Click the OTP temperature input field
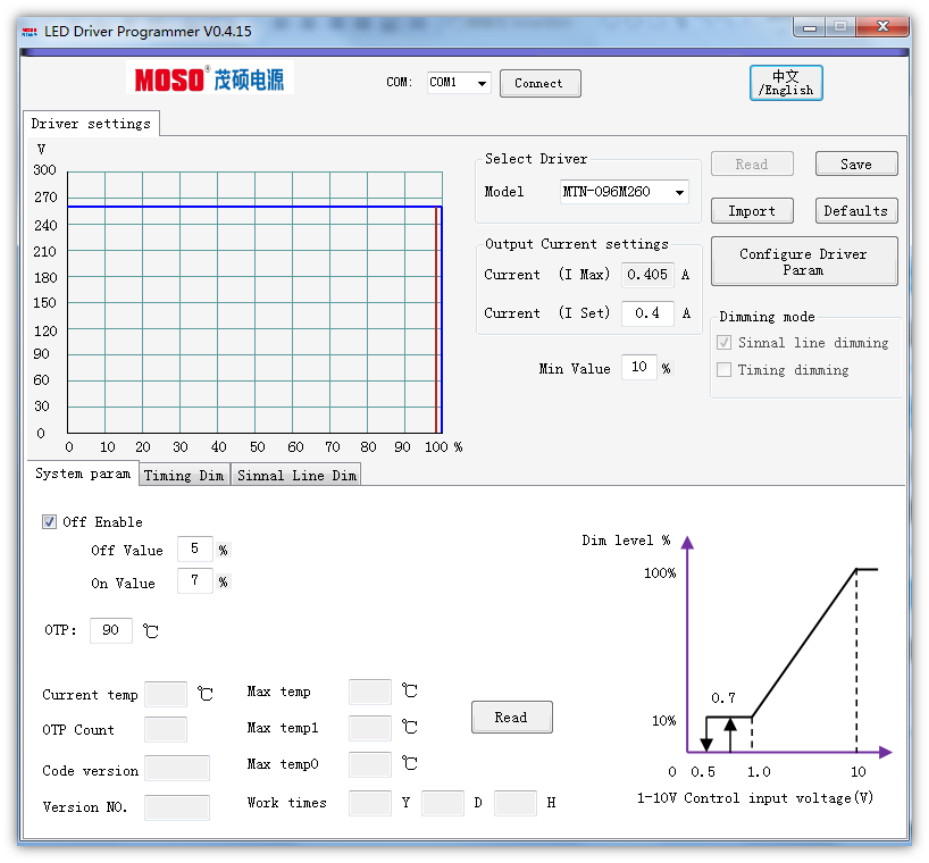 point(111,630)
